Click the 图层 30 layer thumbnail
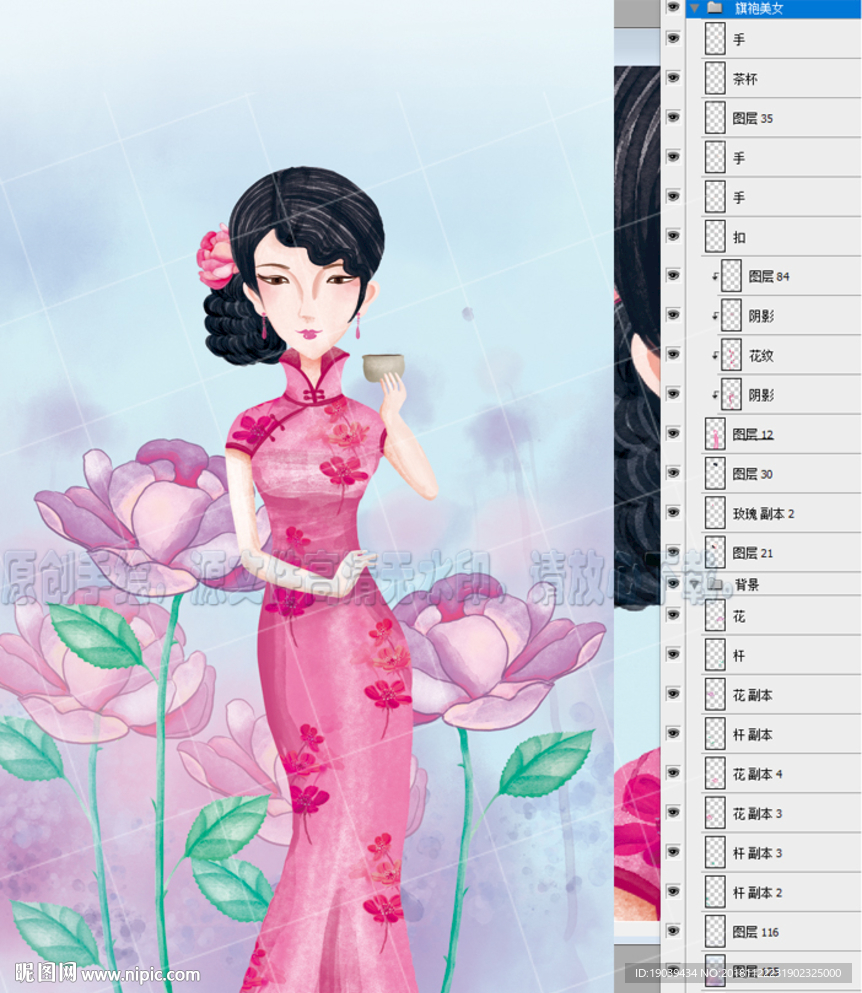The image size is (862, 993). pos(715,474)
